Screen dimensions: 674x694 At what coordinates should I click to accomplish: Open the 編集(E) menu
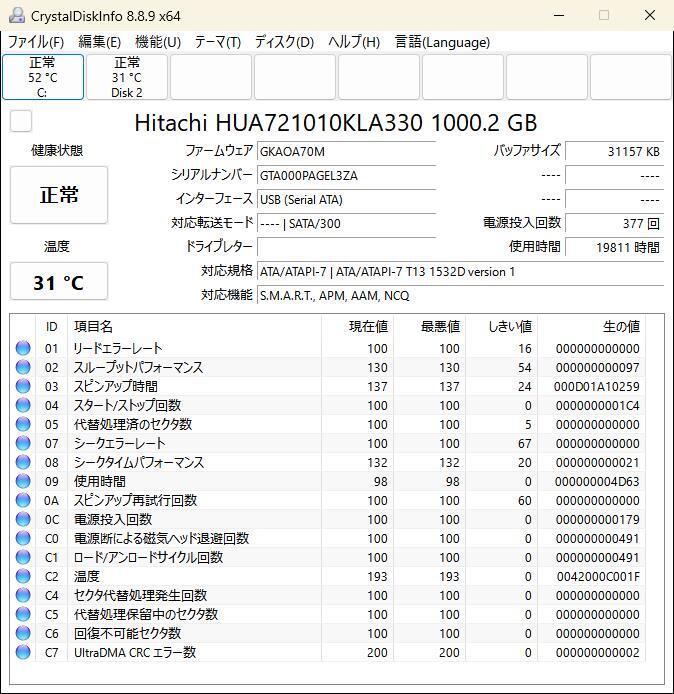pyautogui.click(x=99, y=42)
